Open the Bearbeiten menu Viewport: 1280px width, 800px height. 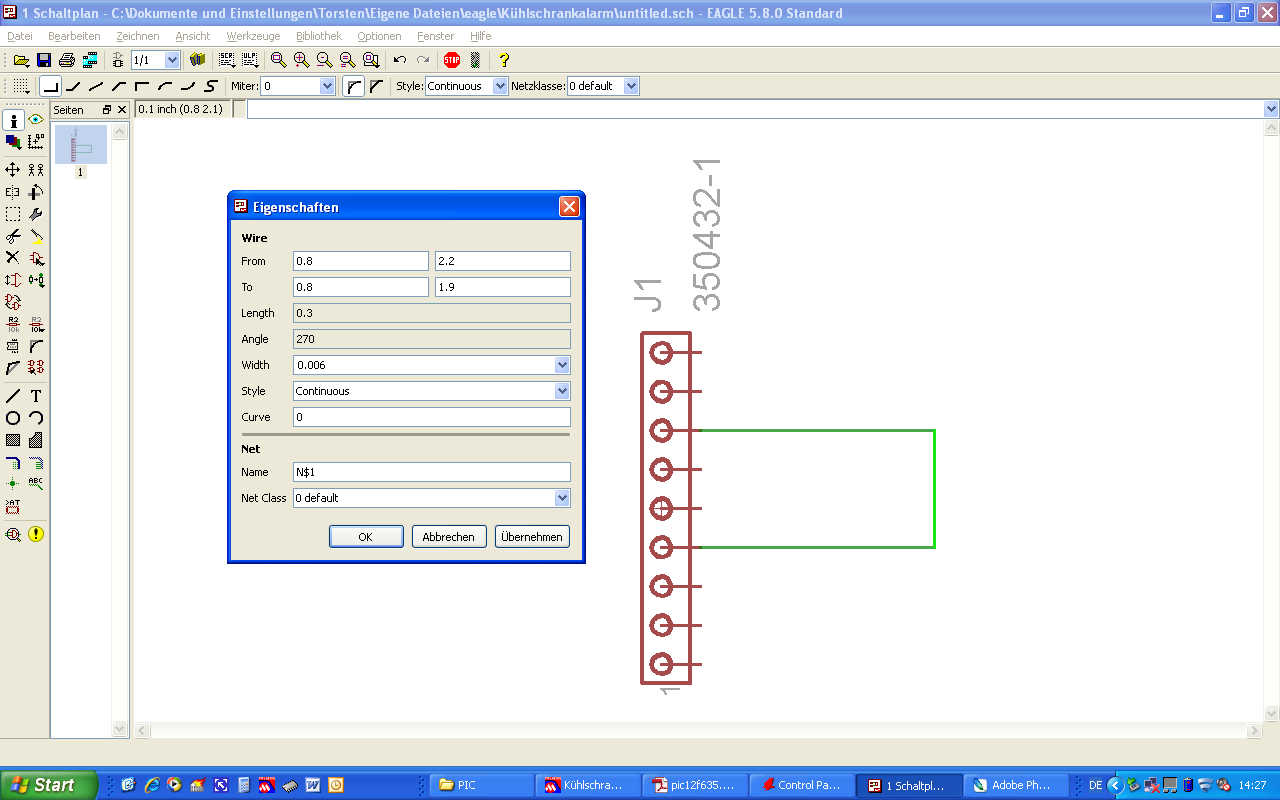coord(74,36)
